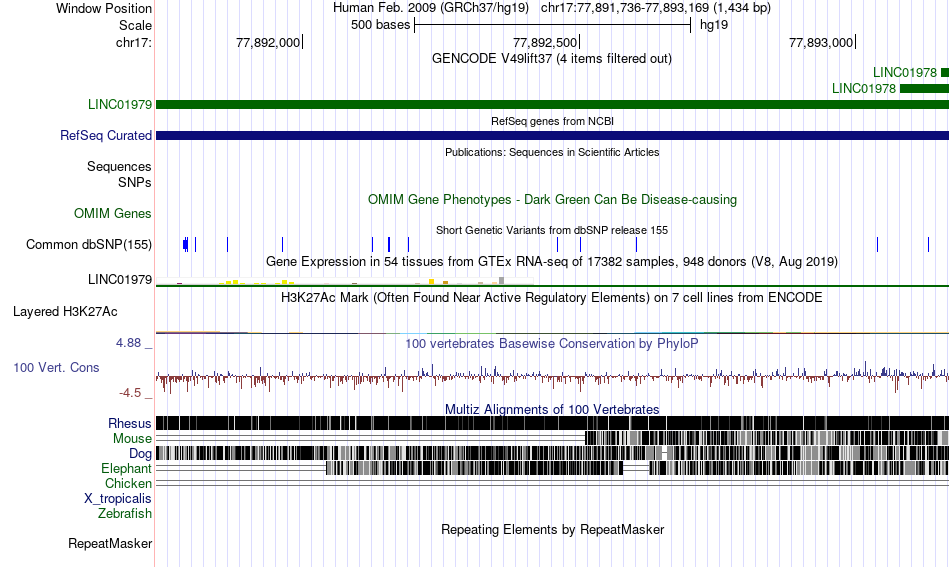Screen dimensions: 950x567
Task: Click the chr17: ruler label
Action: pyautogui.click(x=133, y=42)
